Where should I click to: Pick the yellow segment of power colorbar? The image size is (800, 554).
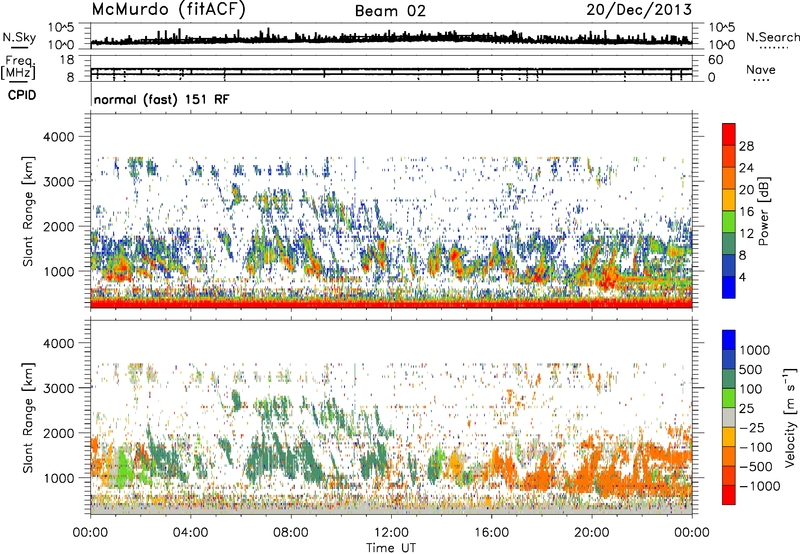click(729, 200)
